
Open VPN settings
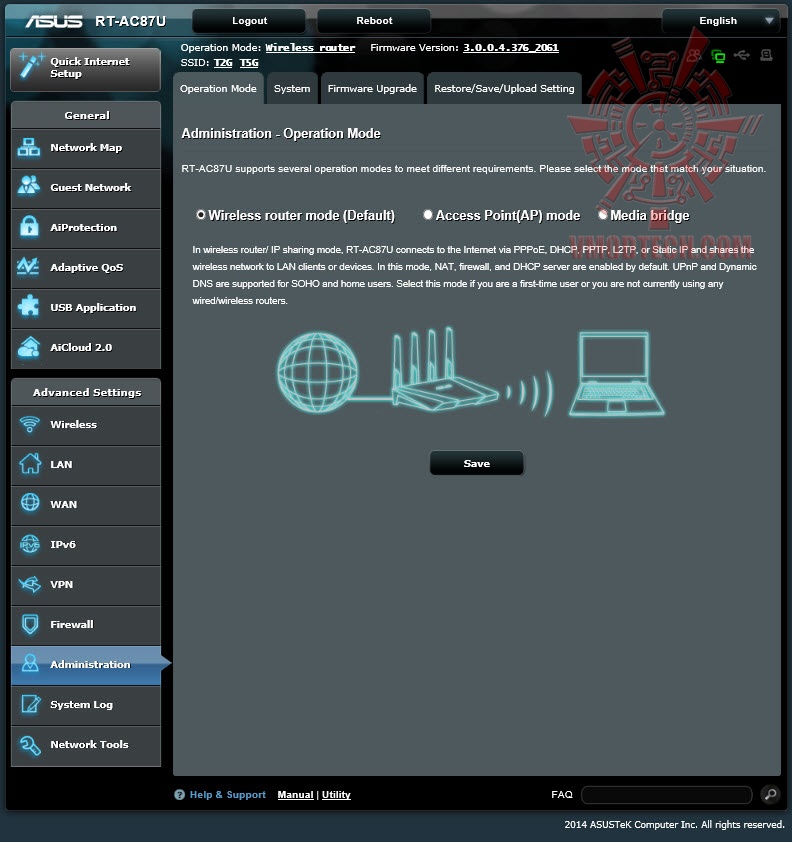pyautogui.click(x=85, y=585)
